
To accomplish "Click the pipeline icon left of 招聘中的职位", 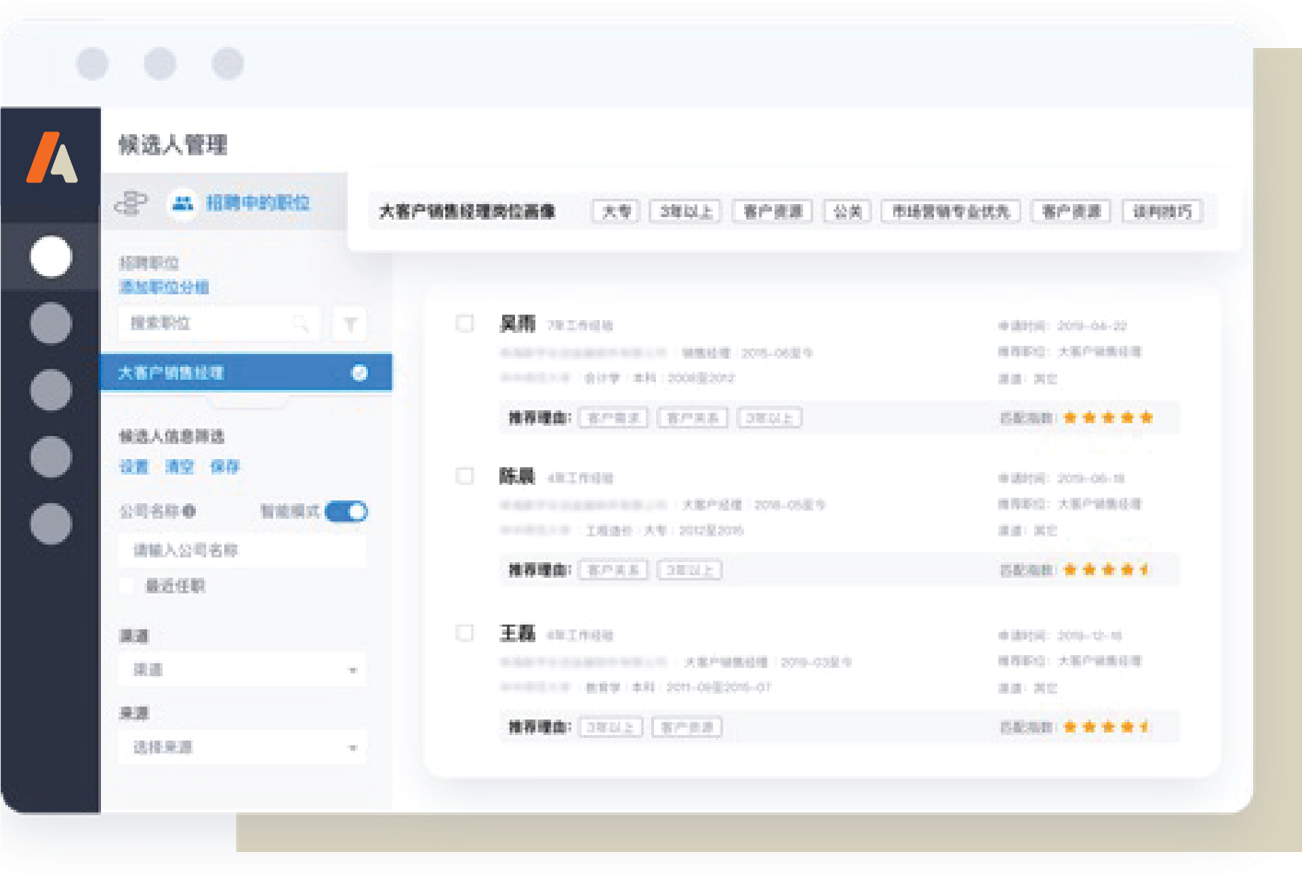I will click(x=131, y=204).
